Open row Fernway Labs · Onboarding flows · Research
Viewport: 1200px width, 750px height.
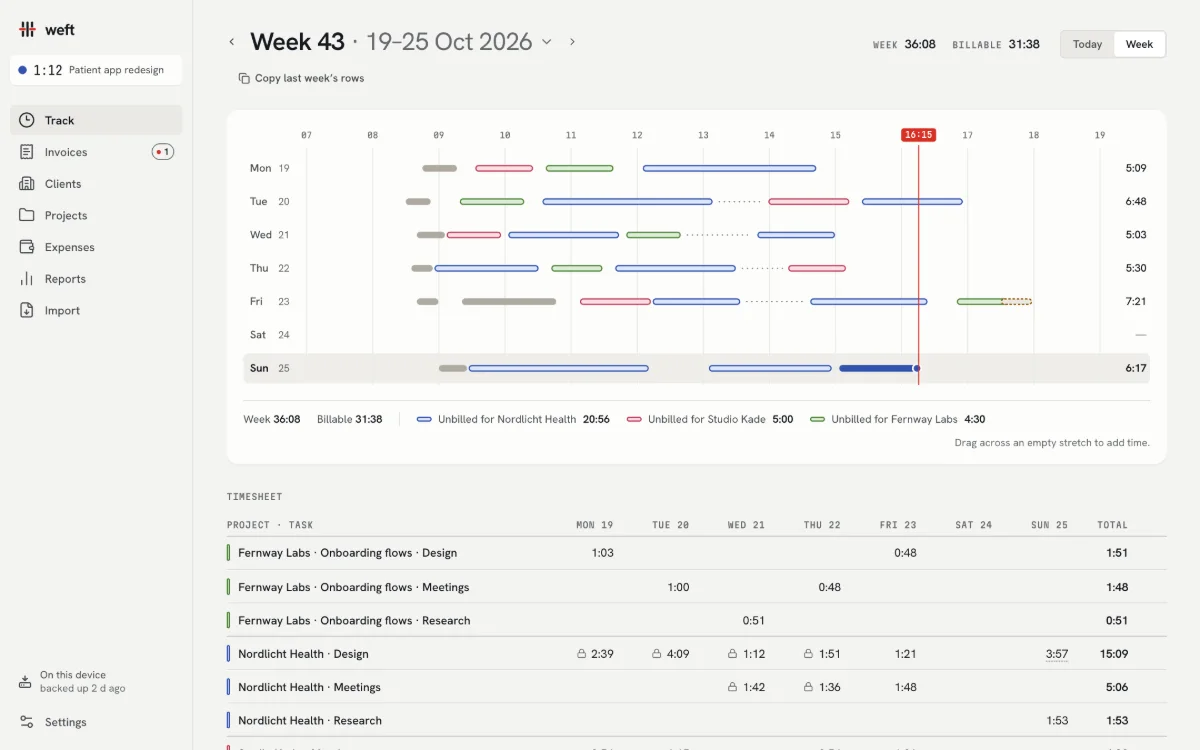(x=696, y=620)
